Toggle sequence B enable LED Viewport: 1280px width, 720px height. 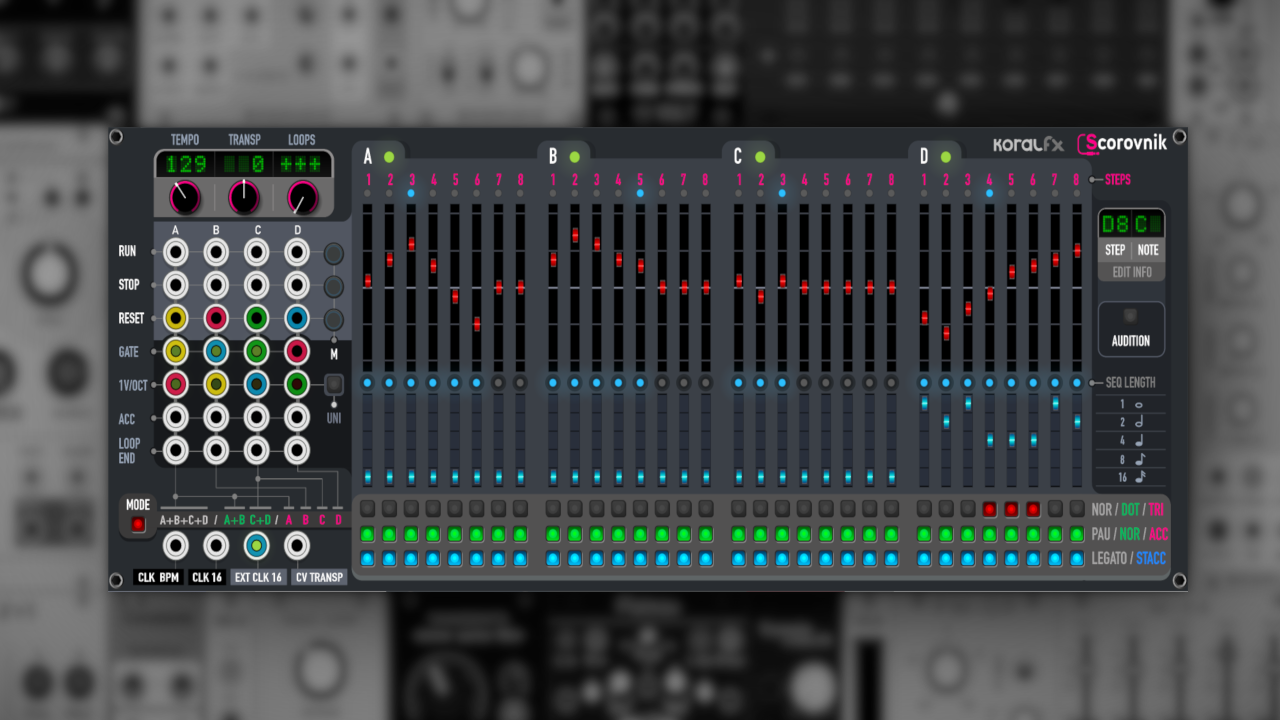click(575, 157)
